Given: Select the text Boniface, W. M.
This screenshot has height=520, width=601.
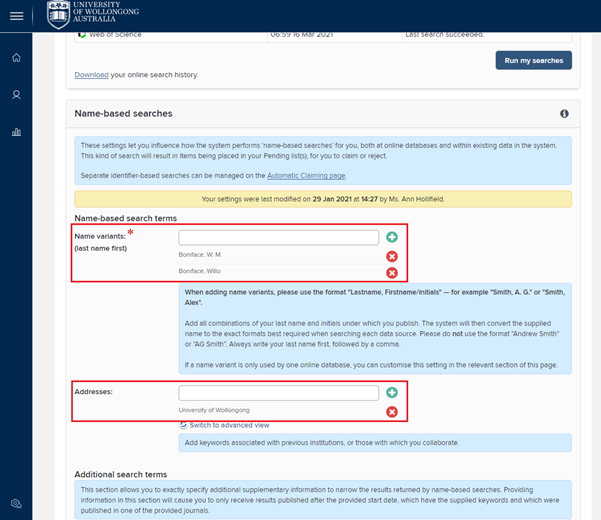Looking at the screenshot, I should (200, 255).
